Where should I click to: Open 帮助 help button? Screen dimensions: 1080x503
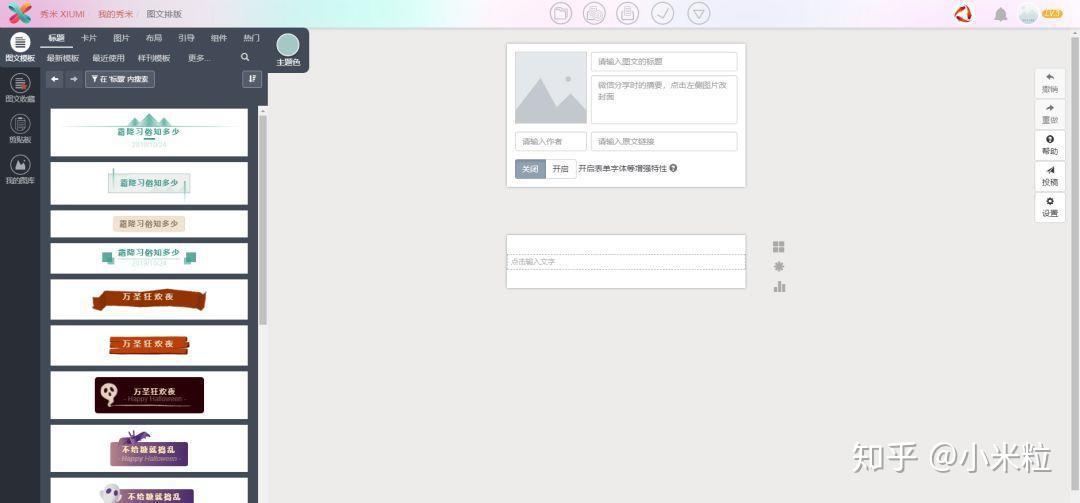click(x=1050, y=145)
